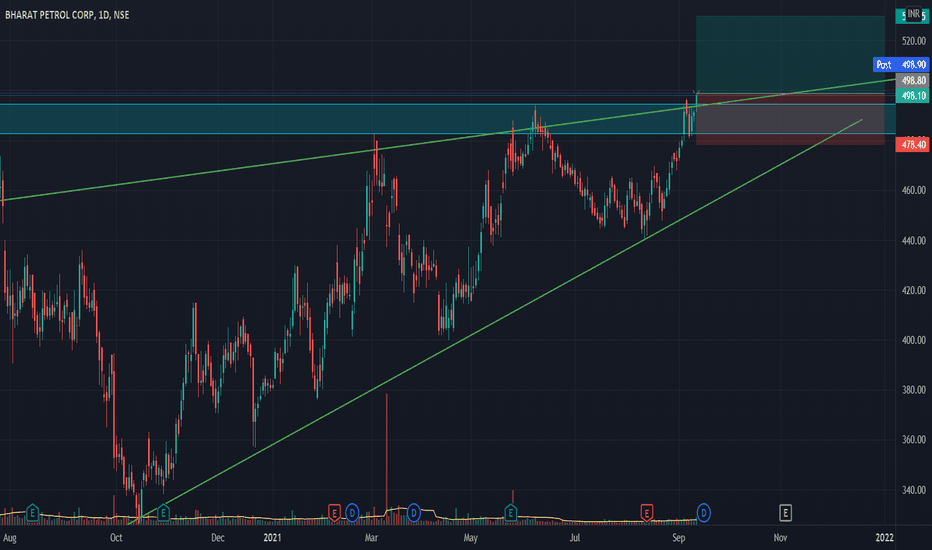Select the green 498.10 price label
The width and height of the screenshot is (932, 550).
click(912, 96)
